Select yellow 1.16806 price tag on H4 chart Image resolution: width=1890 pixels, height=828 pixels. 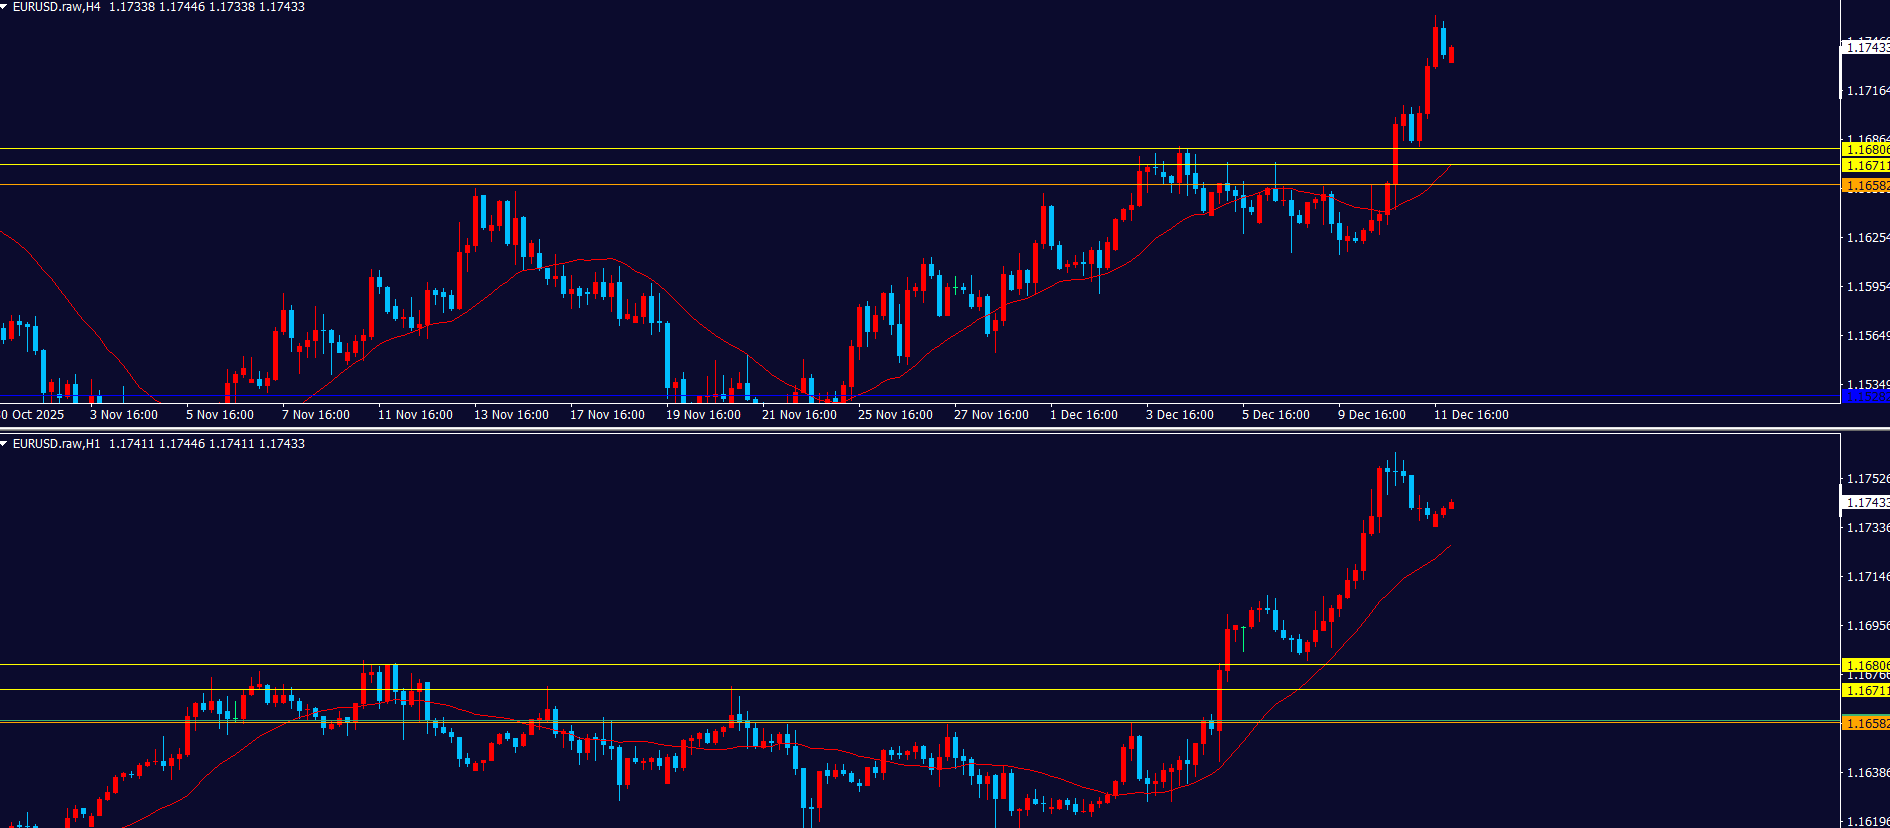pos(1865,150)
